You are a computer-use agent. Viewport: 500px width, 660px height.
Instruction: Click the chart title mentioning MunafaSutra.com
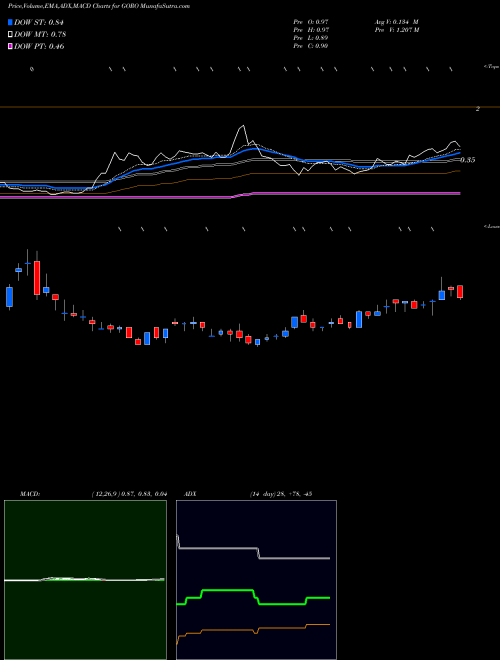point(98,6)
